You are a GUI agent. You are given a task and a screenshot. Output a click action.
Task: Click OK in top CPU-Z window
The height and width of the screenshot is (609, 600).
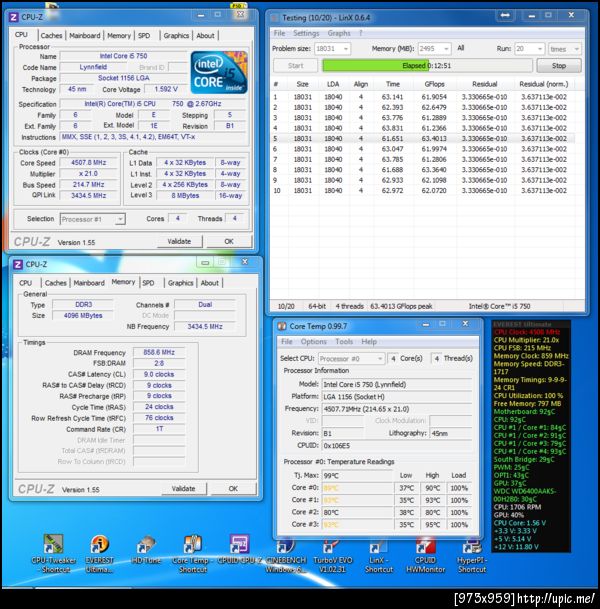pyautogui.click(x=229, y=242)
